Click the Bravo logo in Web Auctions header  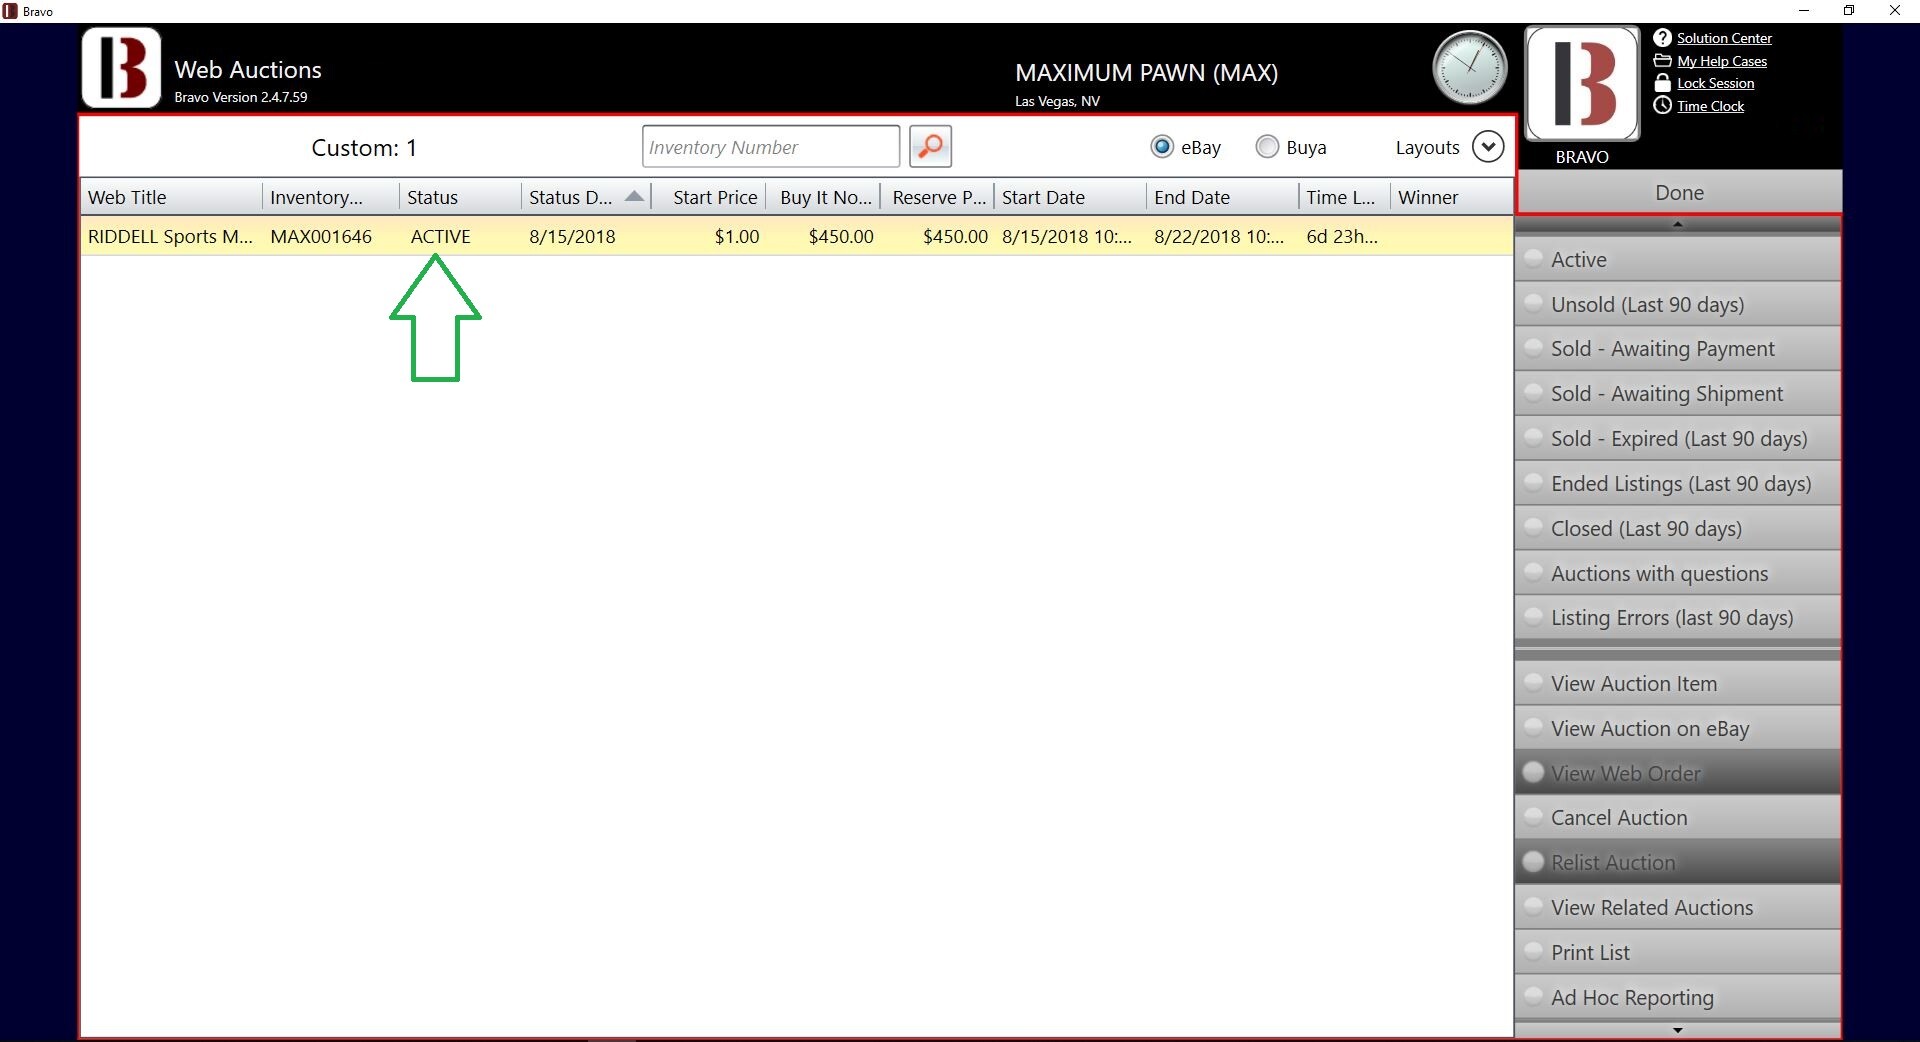(121, 68)
